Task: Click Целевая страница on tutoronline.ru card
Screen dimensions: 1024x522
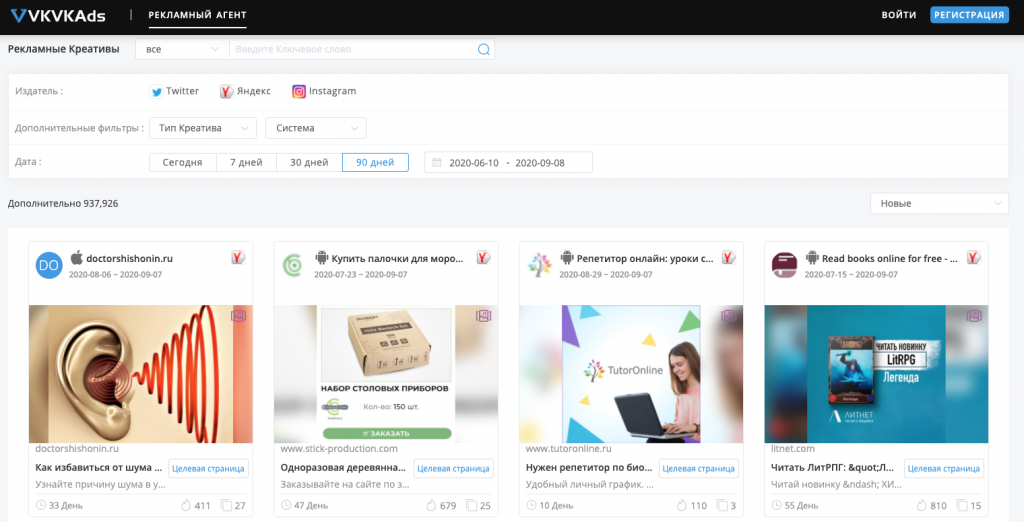Action: click(x=699, y=468)
